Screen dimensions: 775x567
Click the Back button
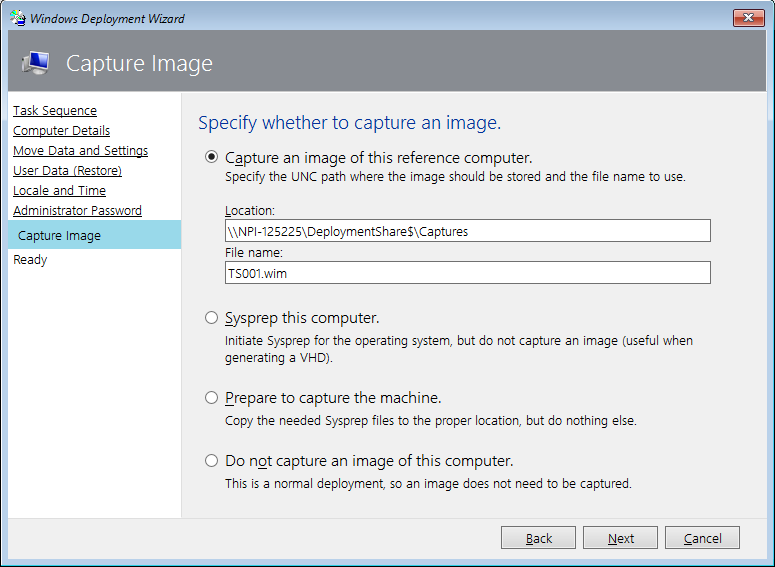tap(538, 538)
